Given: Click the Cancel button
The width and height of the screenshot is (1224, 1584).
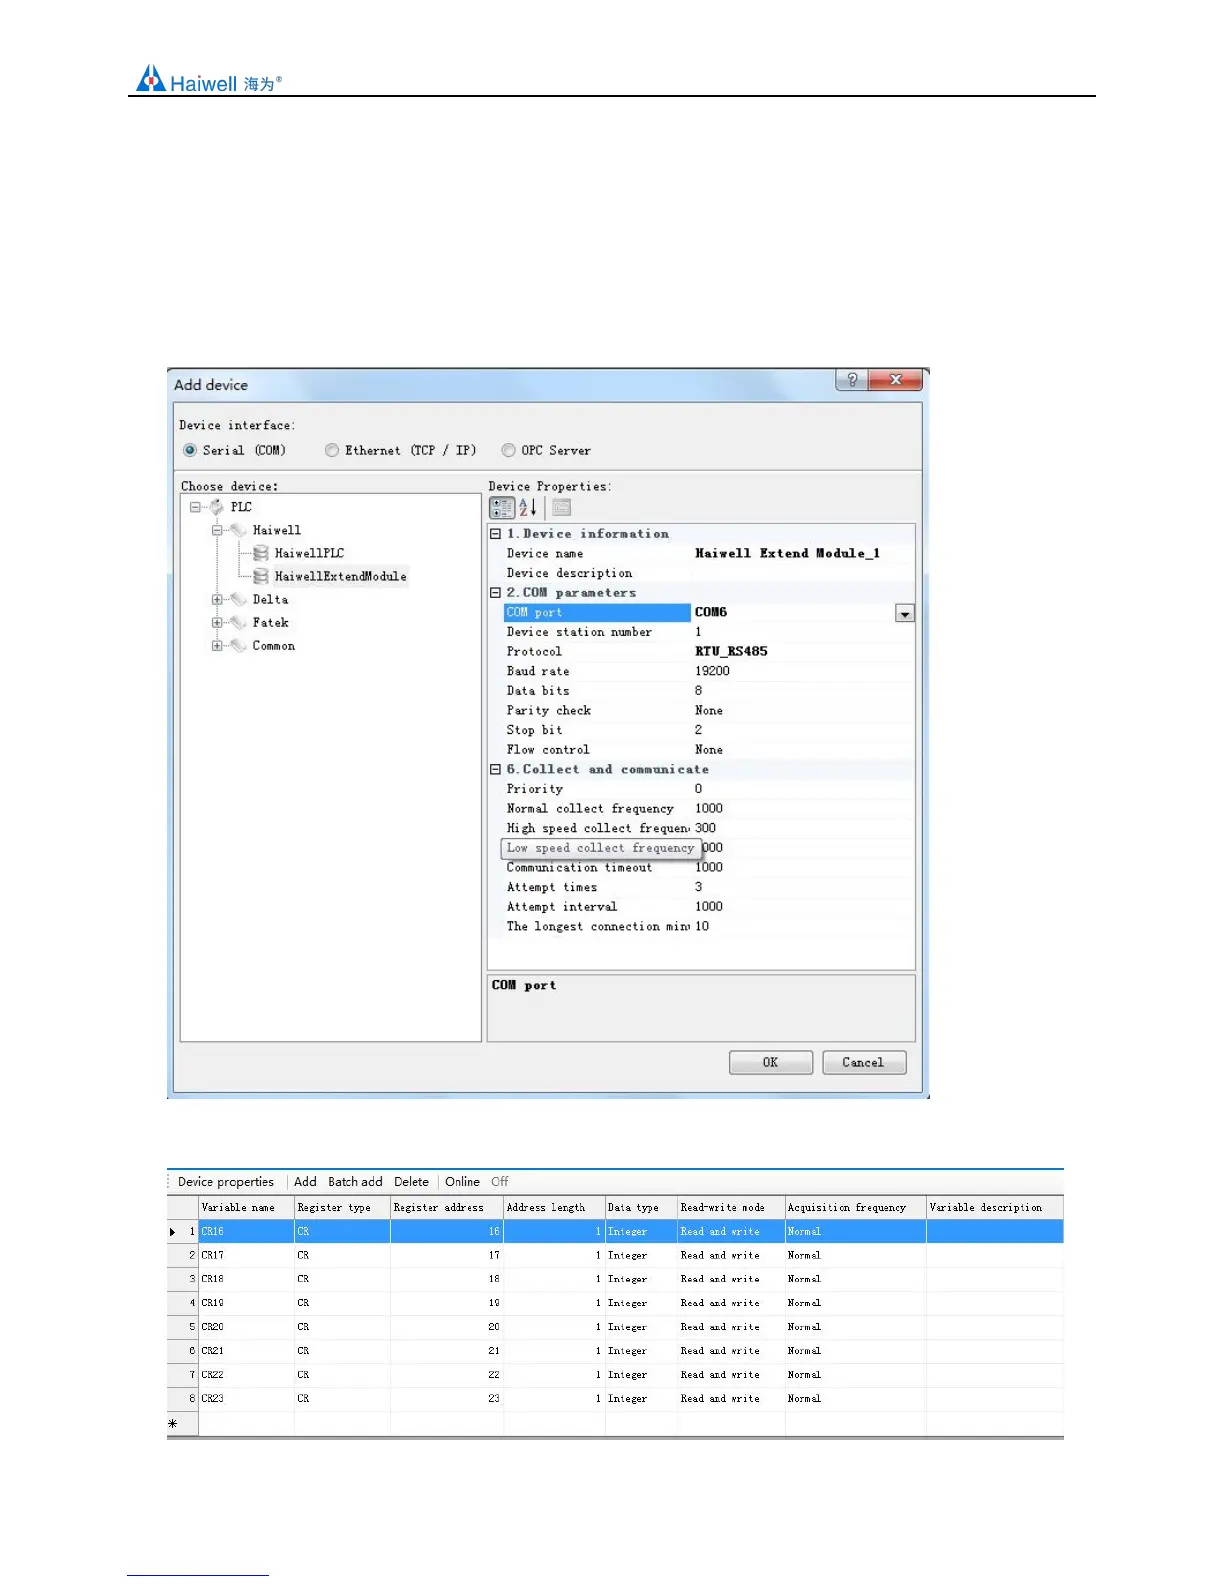Looking at the screenshot, I should click(864, 1063).
